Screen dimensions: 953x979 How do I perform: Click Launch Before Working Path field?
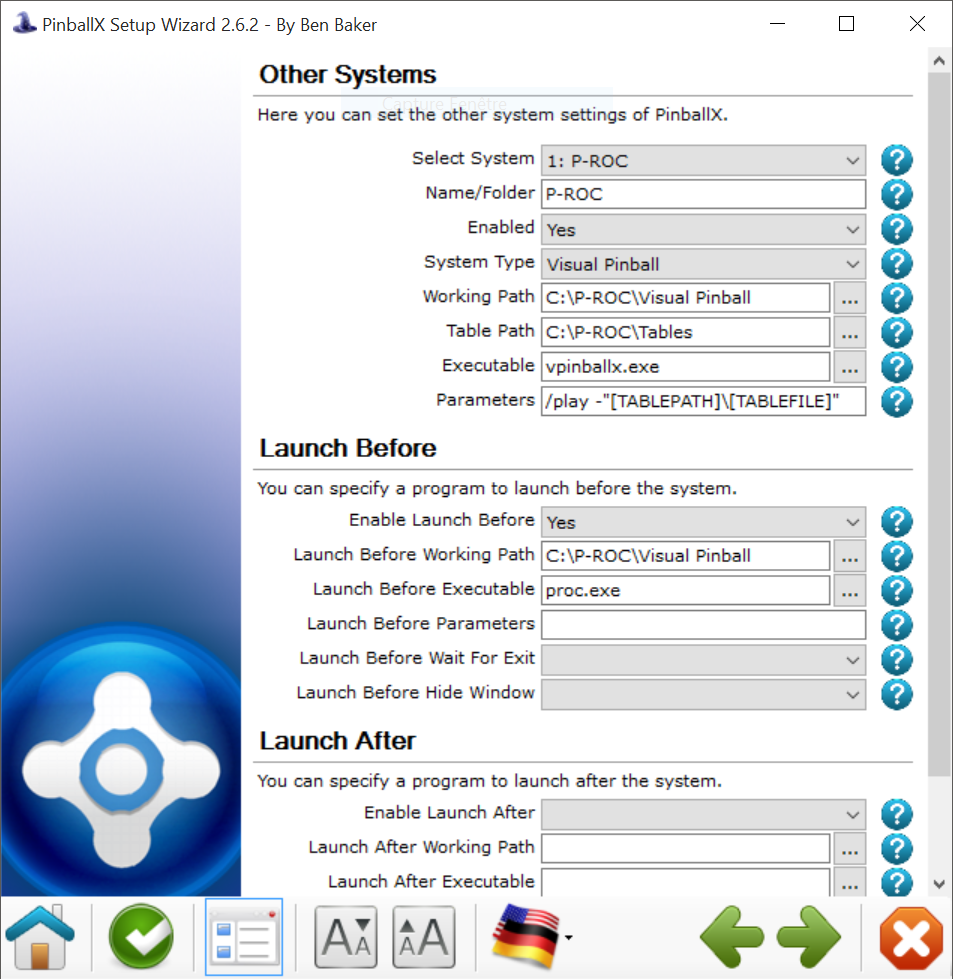coord(685,556)
